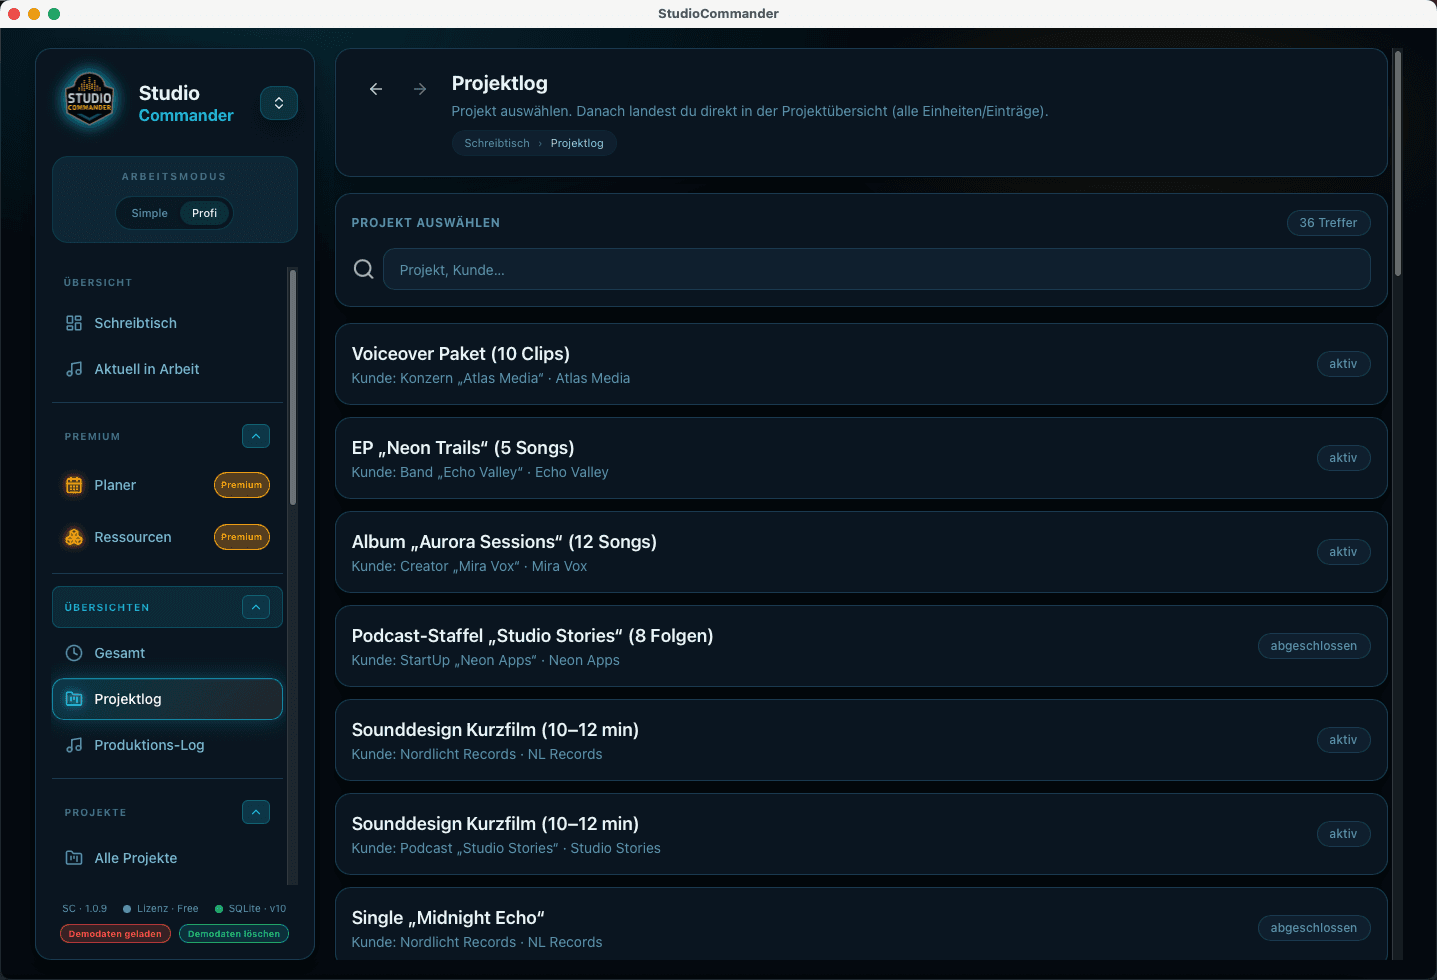Click the aktiv badge on Voiceover Paket
The image size is (1437, 980).
click(x=1343, y=364)
